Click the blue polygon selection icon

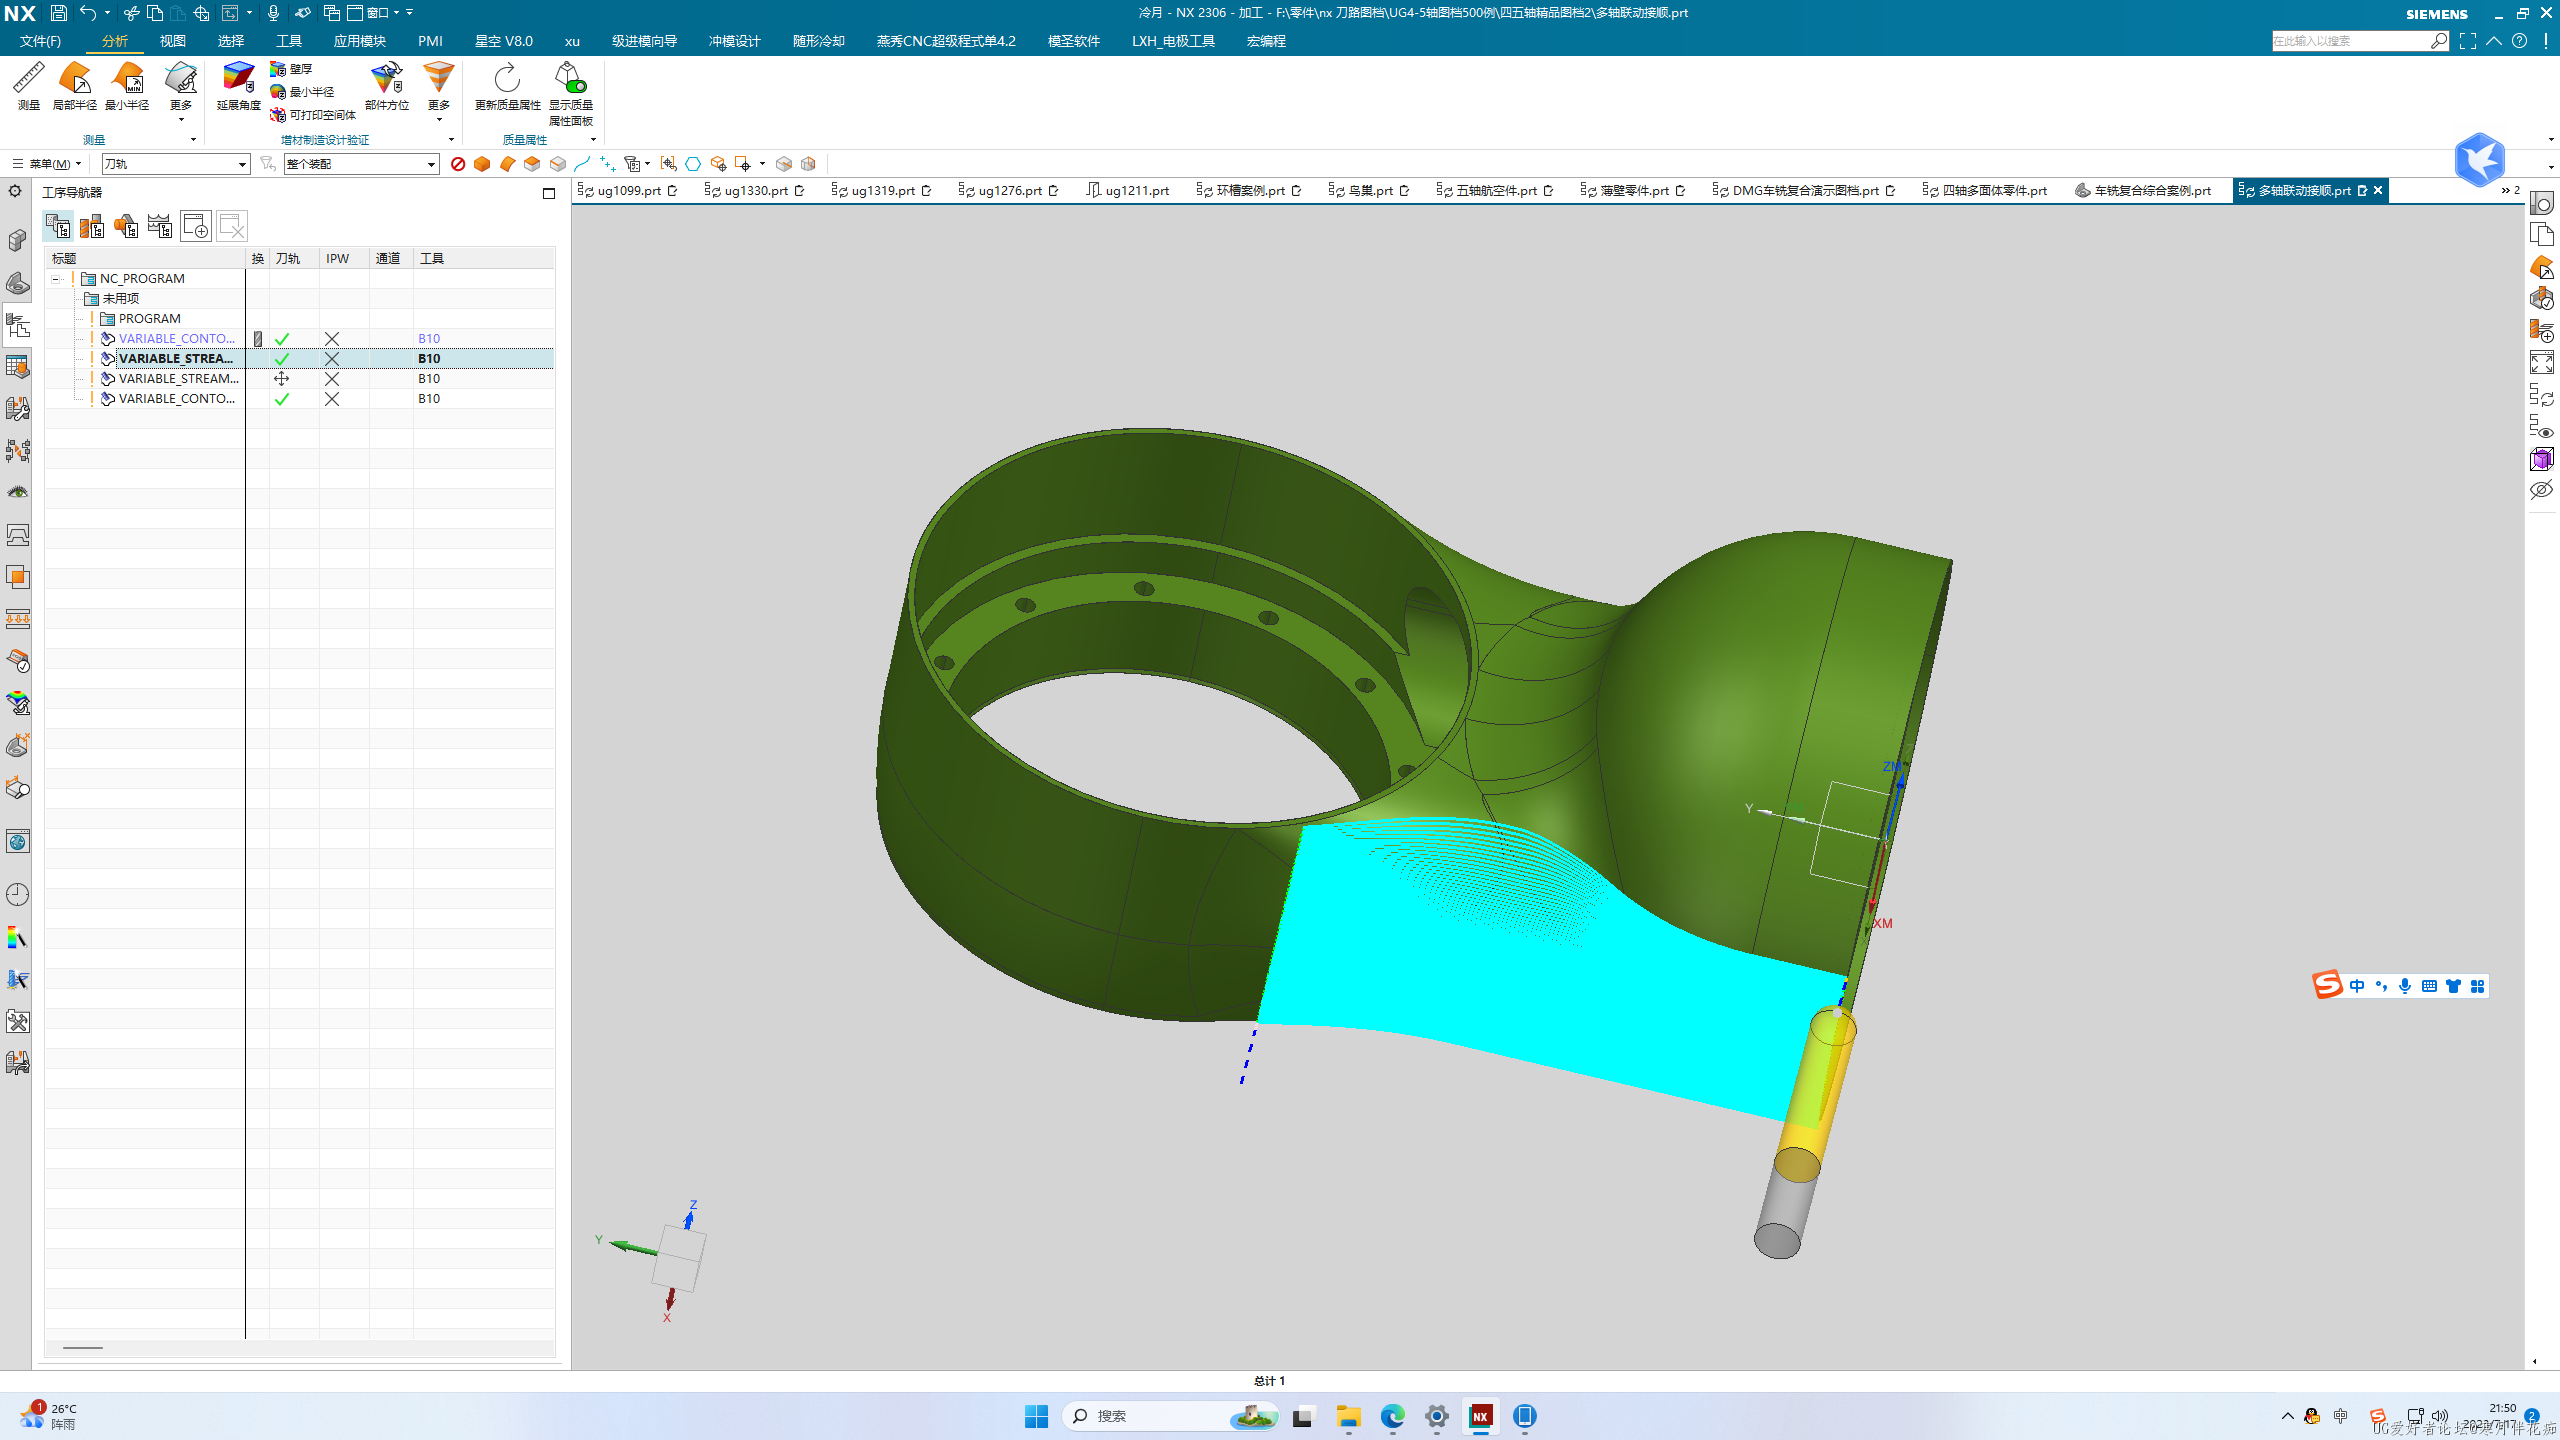[x=693, y=164]
